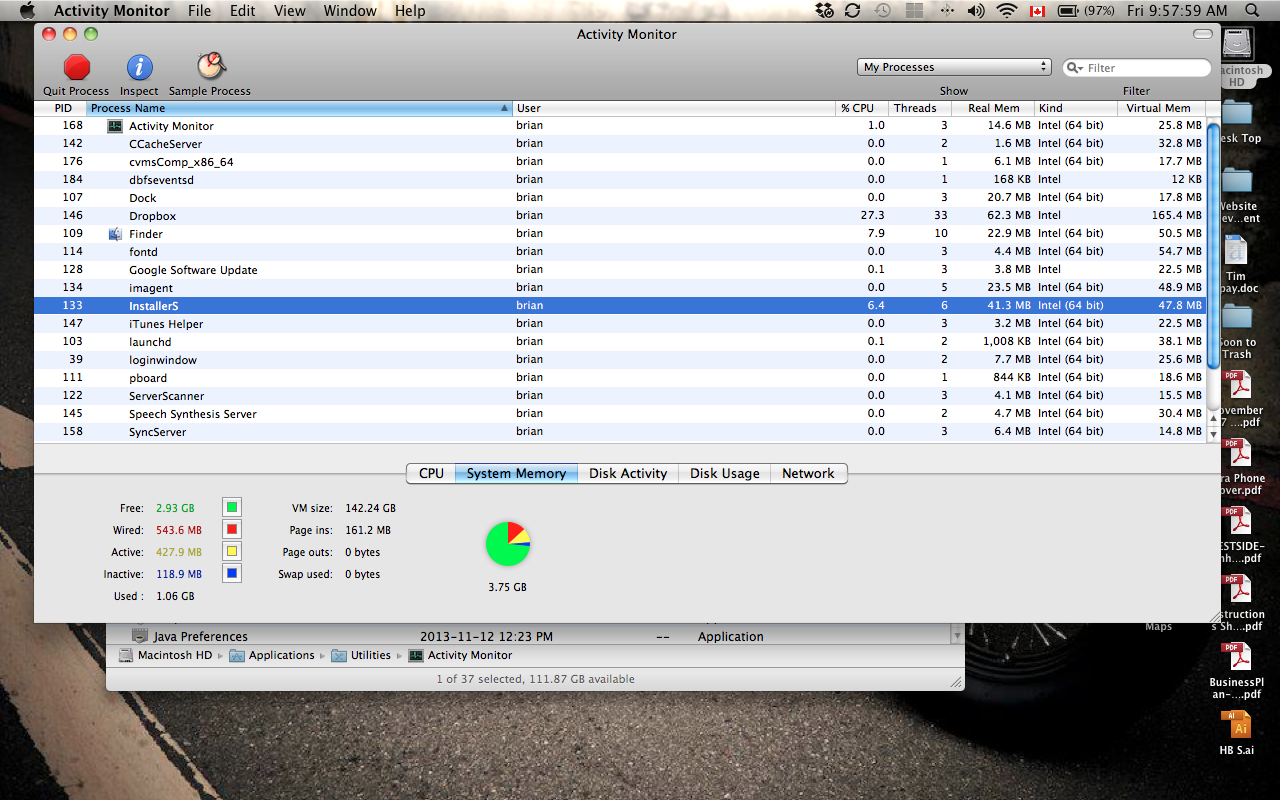Screen dimensions: 1280x800
Task: Select the HB S.ai Illustrator file icon
Action: (1236, 725)
